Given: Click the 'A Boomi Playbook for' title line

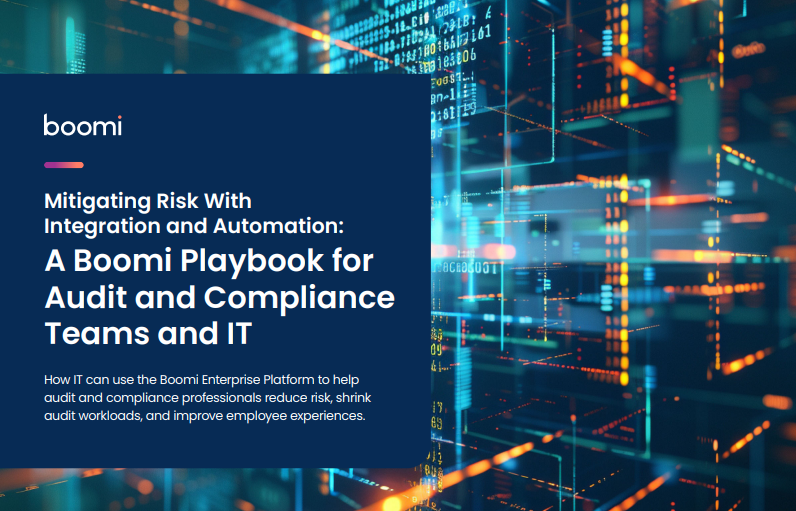Looking at the screenshot, I should pos(208,262).
